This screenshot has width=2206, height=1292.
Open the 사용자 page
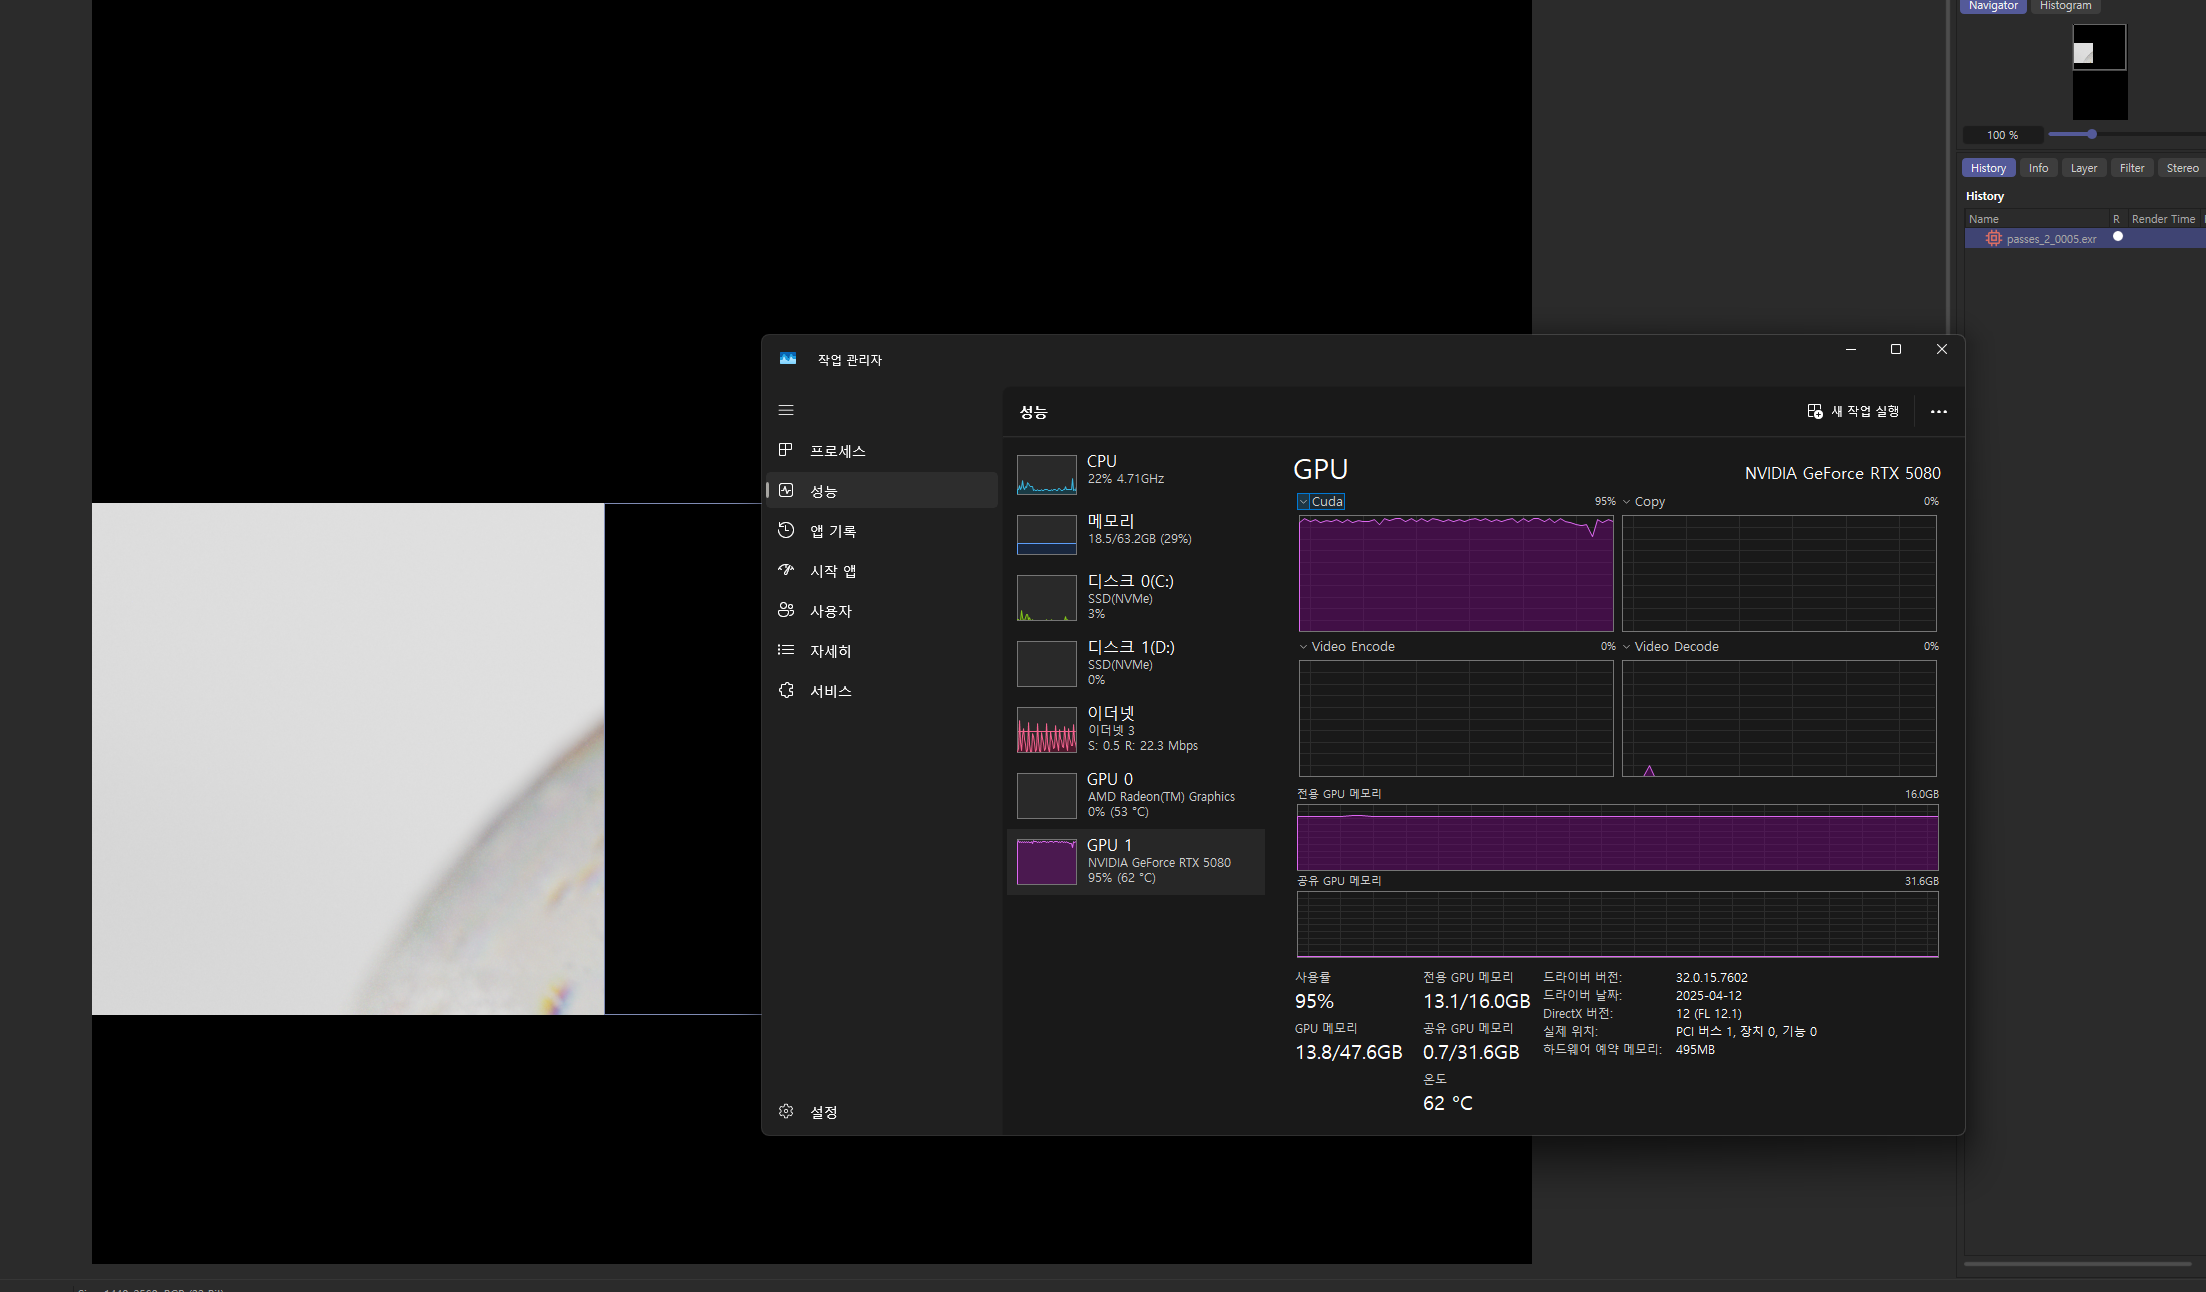(882, 611)
